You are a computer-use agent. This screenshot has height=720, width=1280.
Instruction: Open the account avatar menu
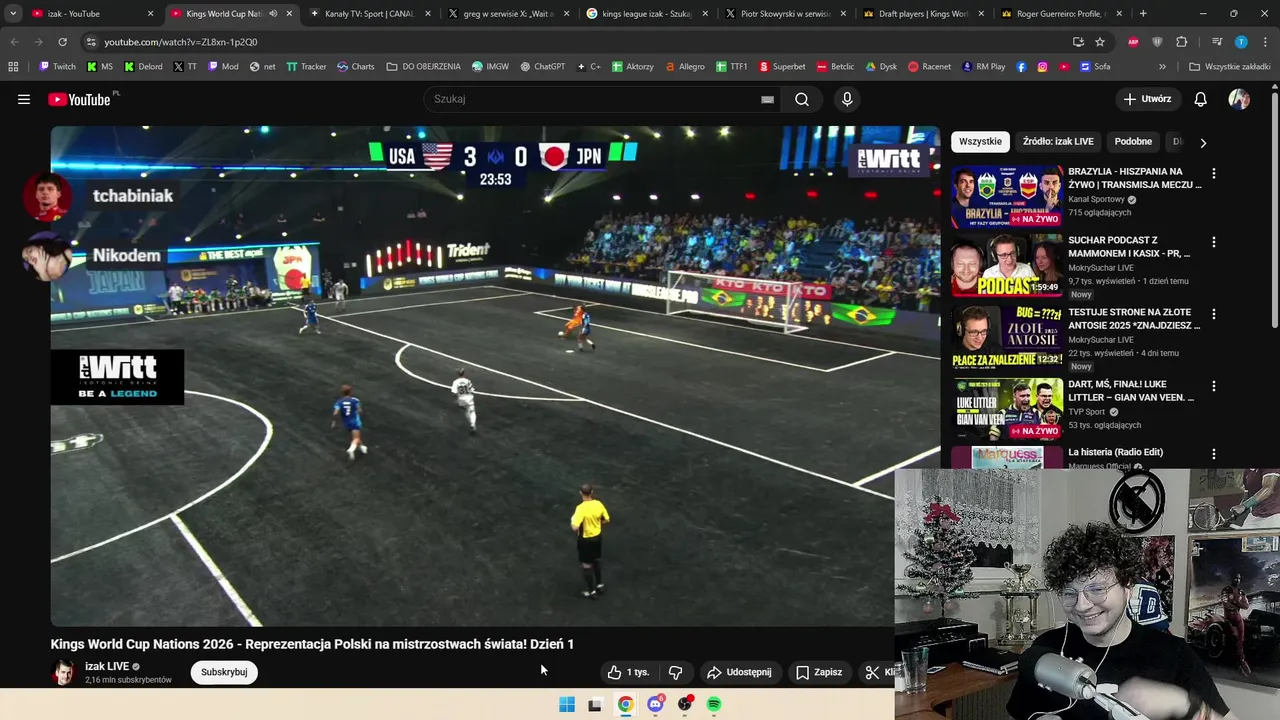click(1239, 99)
